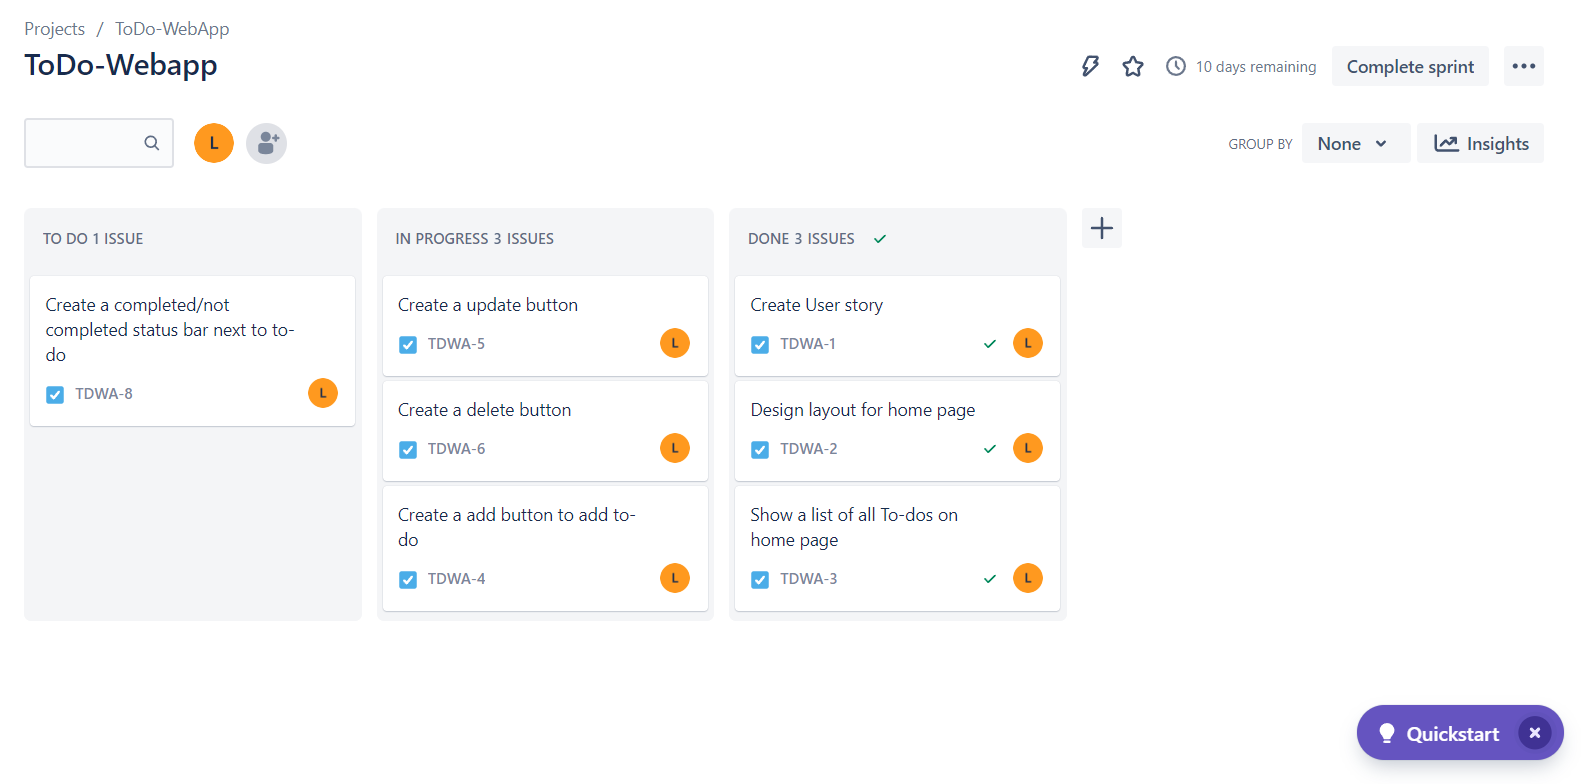Click the 10 days remaining sprint info
The height and width of the screenshot is (784, 1581).
pos(1241,66)
